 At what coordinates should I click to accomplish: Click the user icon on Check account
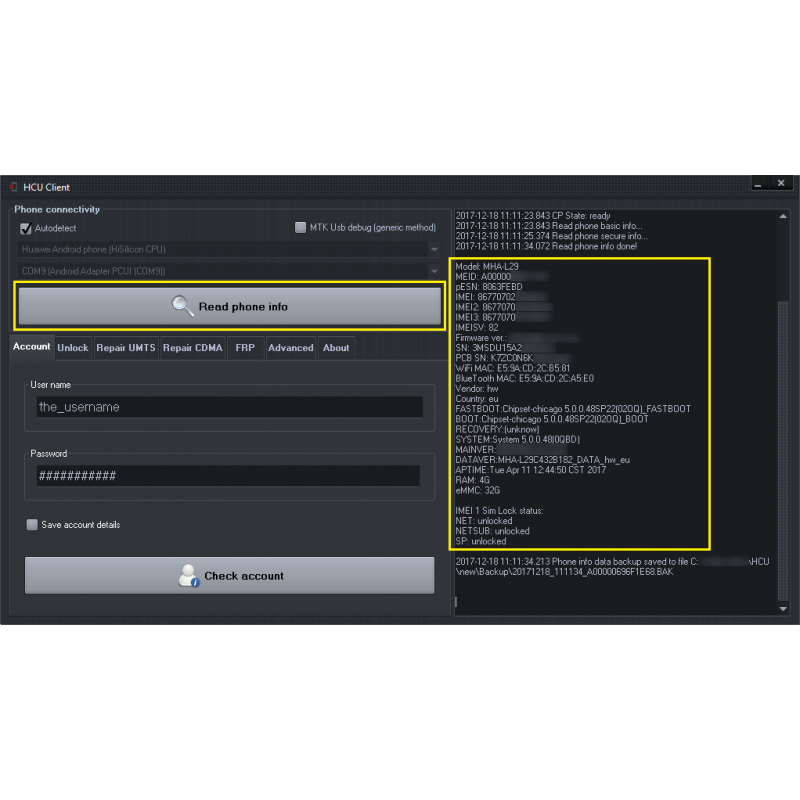(188, 576)
